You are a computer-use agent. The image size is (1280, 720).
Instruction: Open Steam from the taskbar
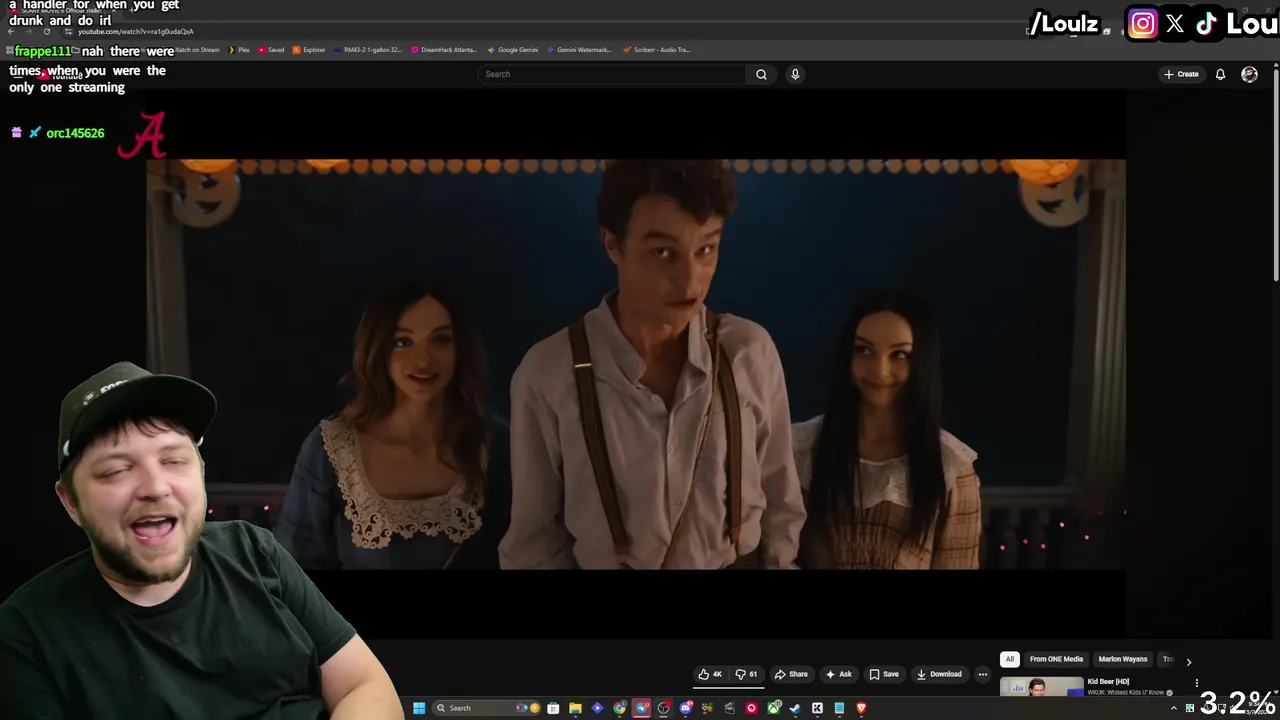[x=795, y=708]
